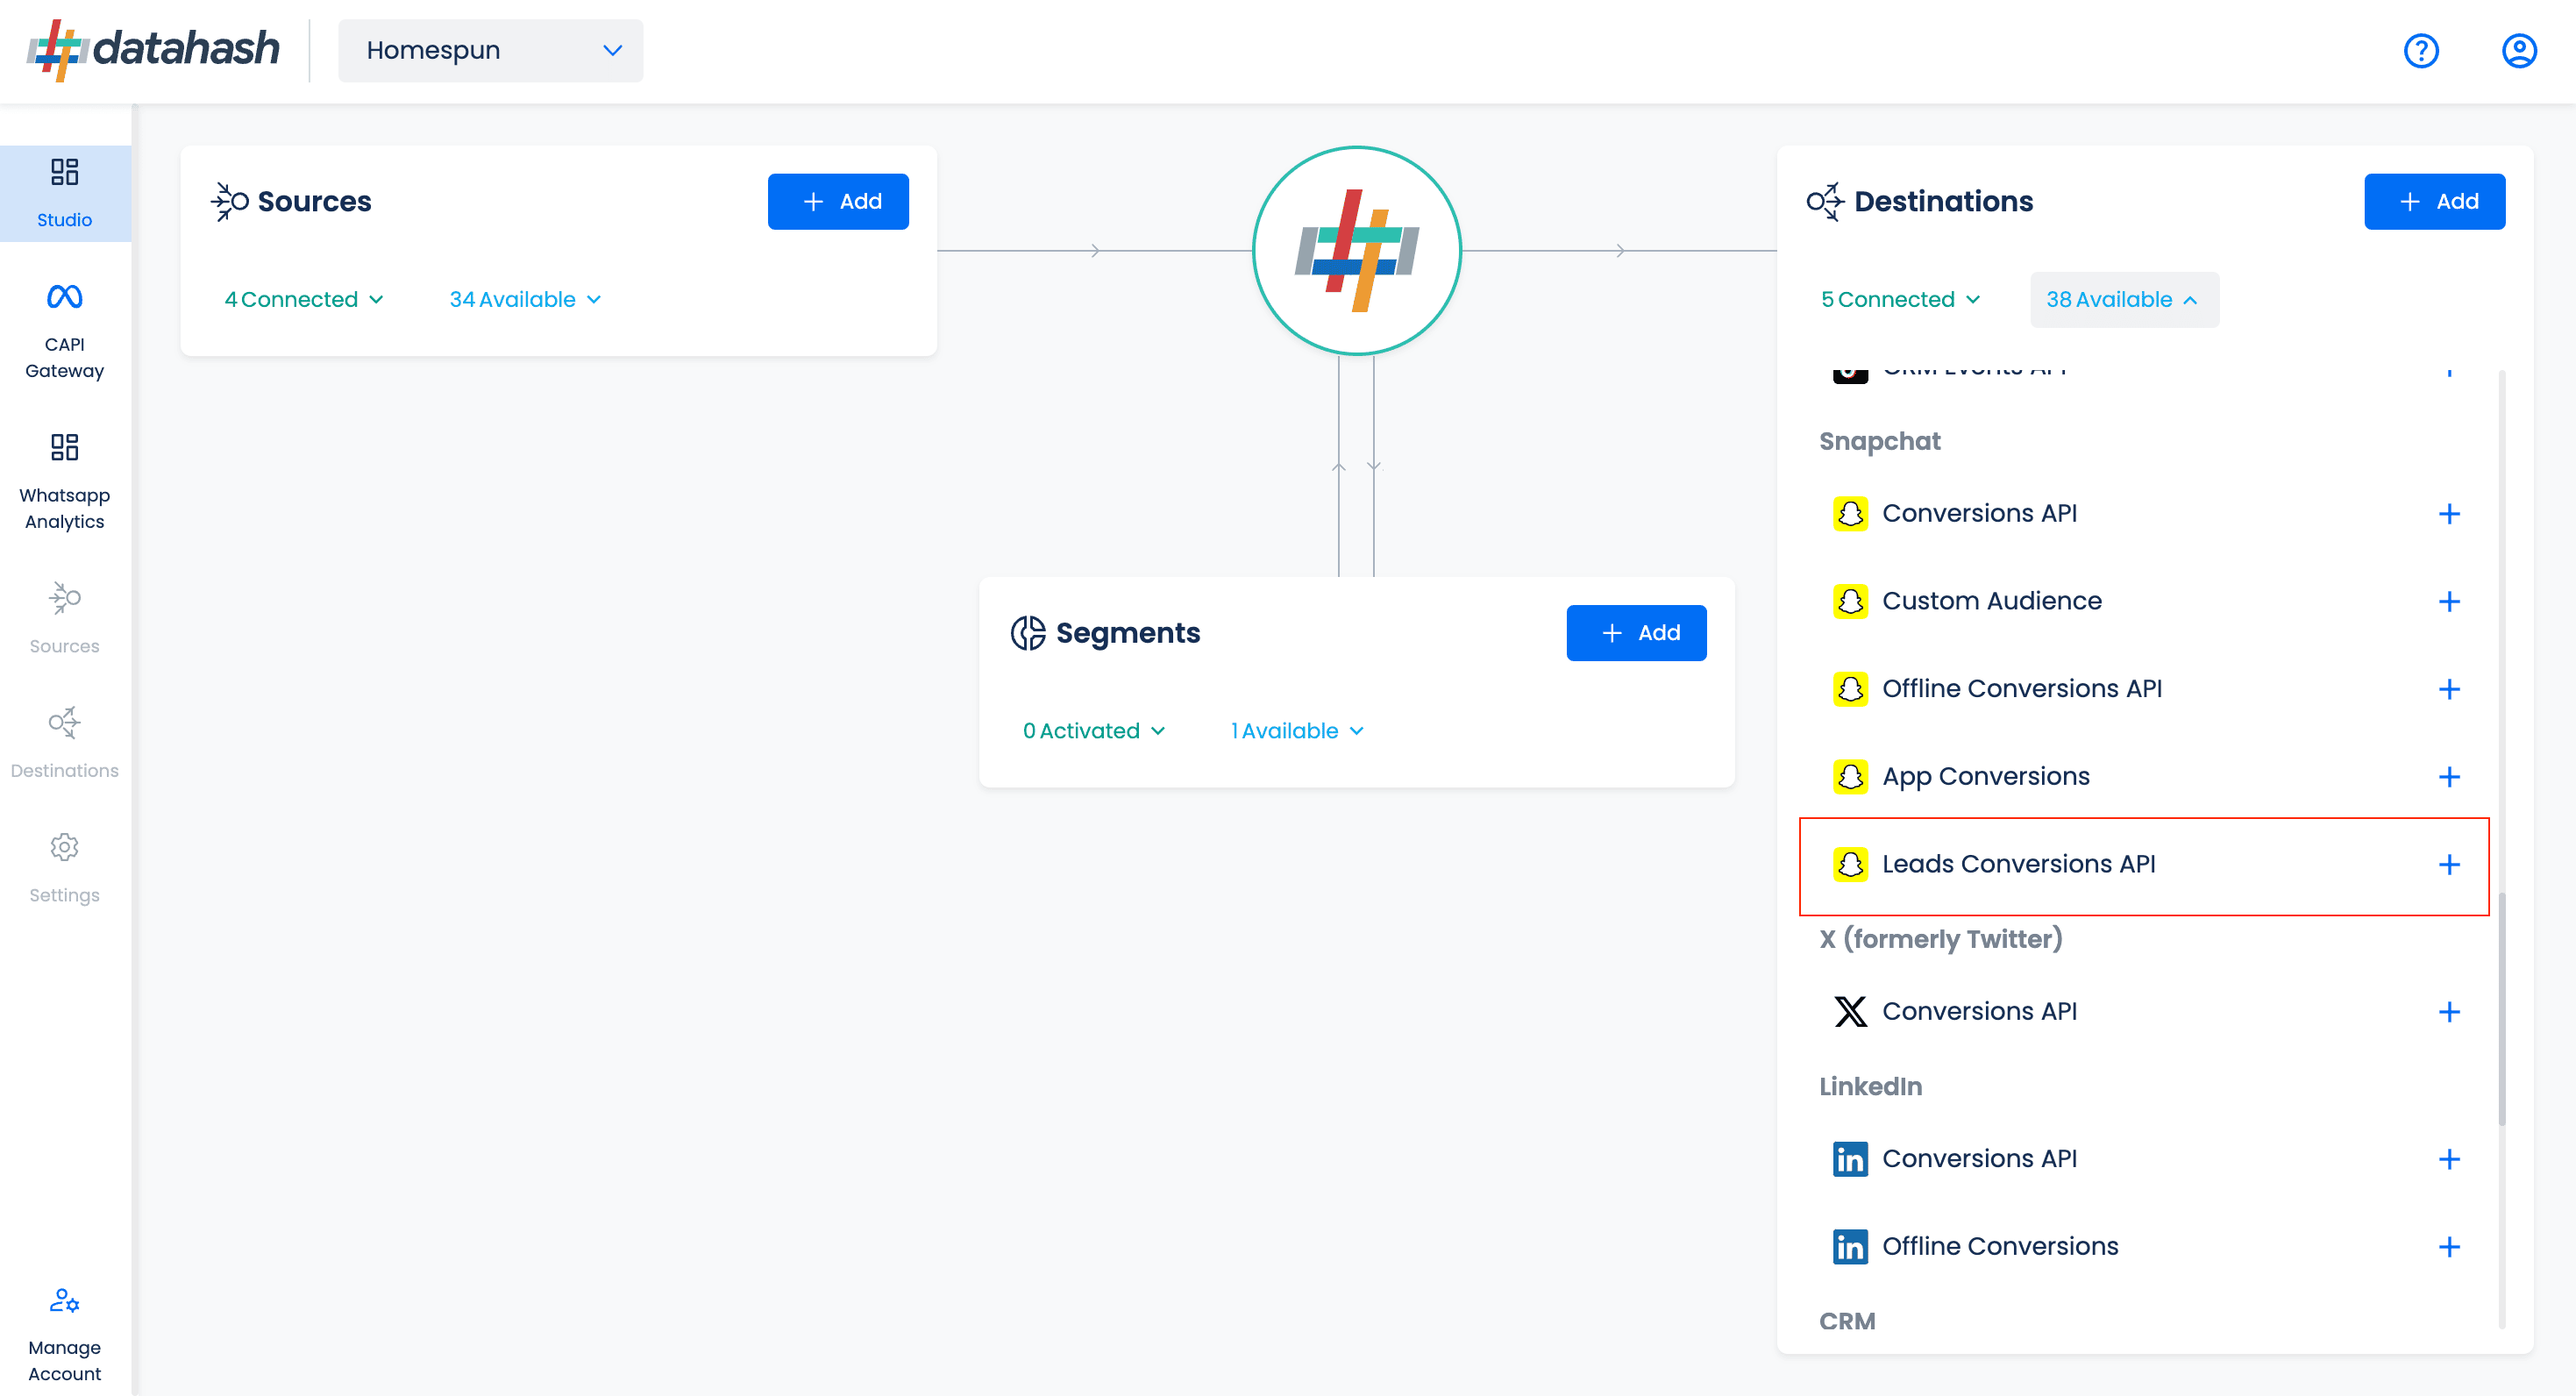Click the Snapchat group heading
Image resolution: width=2576 pixels, height=1396 pixels.
click(1879, 440)
